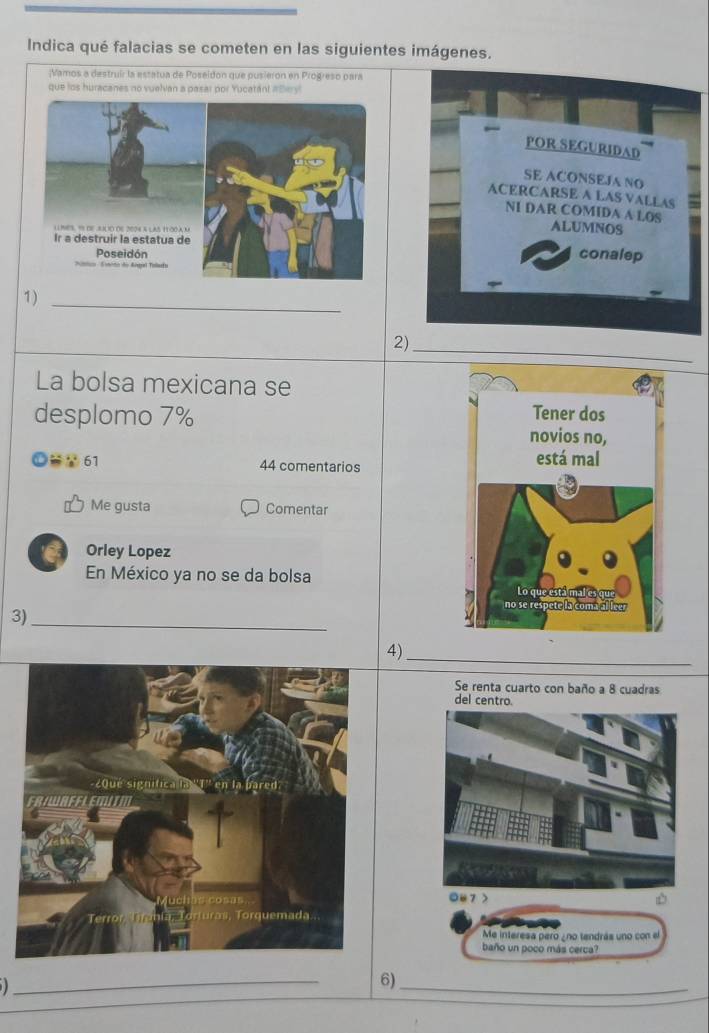Click the Me gusta thumbs-up icon
Screen dimensions: 709x1033
click(x=74, y=504)
